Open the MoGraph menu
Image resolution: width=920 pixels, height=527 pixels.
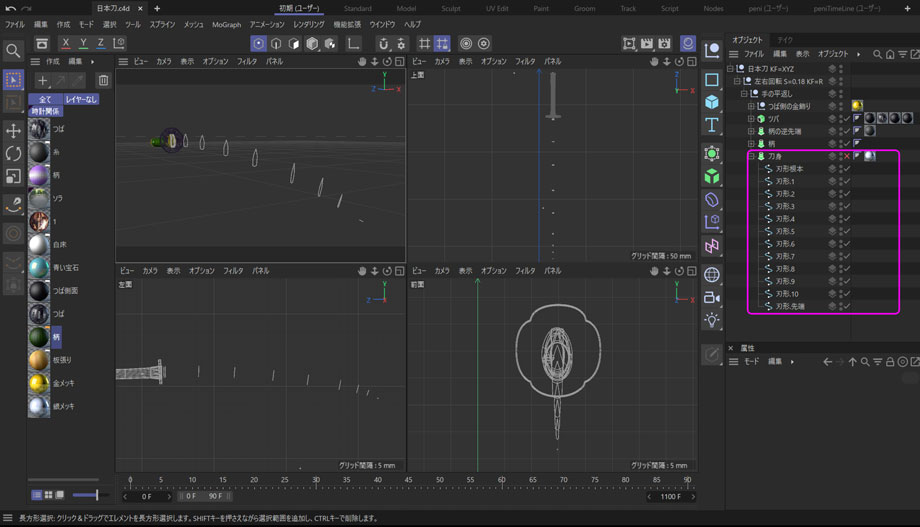[226, 24]
